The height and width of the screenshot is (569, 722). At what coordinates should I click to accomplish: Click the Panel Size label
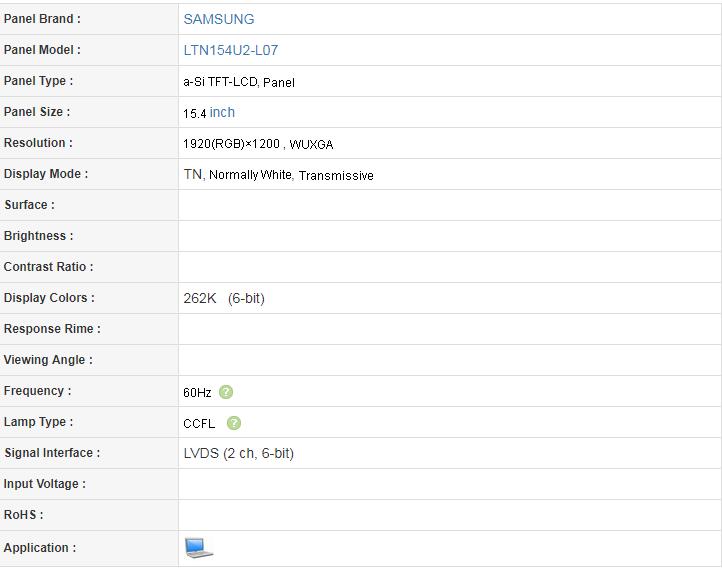(37, 112)
